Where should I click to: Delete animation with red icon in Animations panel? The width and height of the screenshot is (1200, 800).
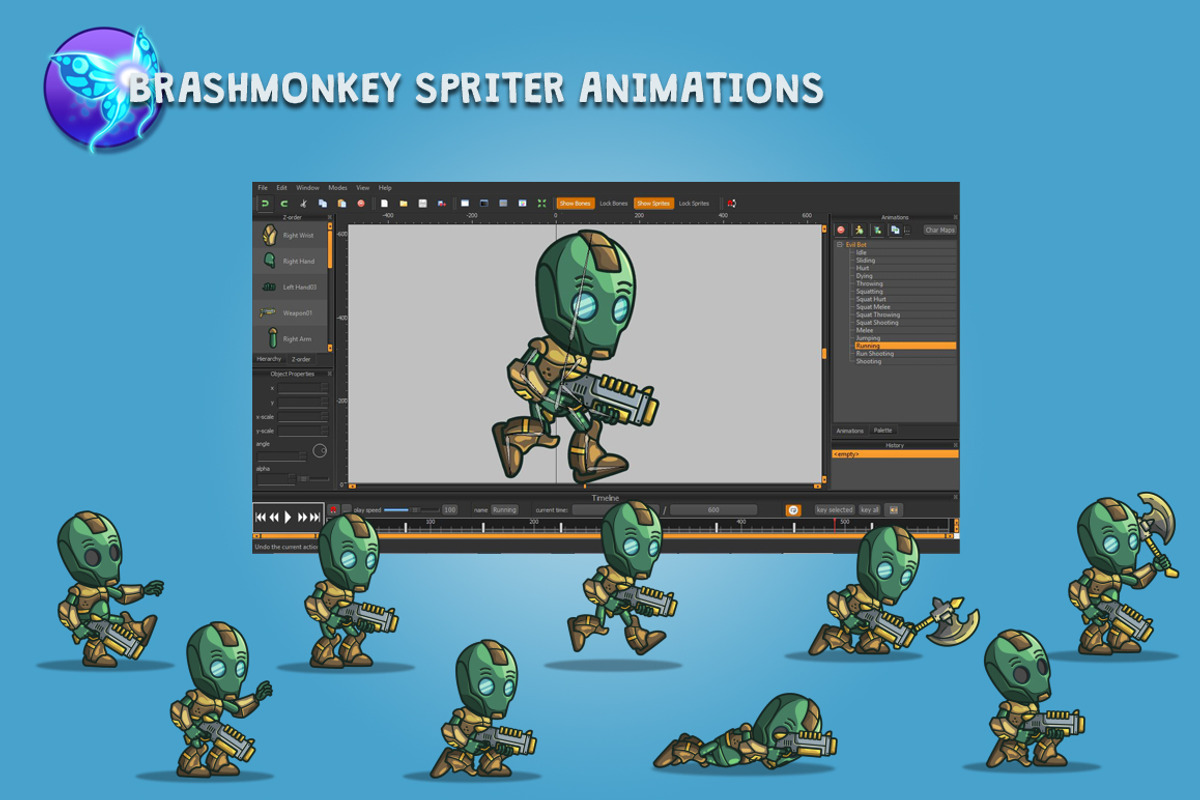841,230
